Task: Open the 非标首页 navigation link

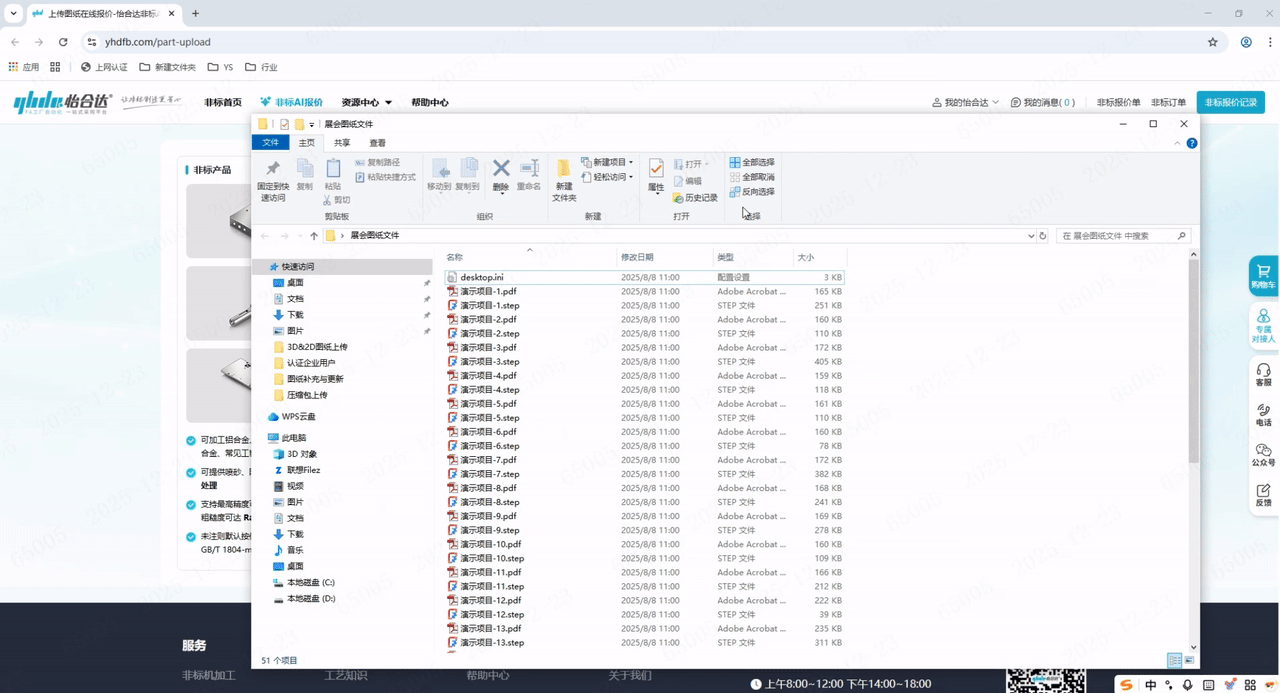Action: 223,103
